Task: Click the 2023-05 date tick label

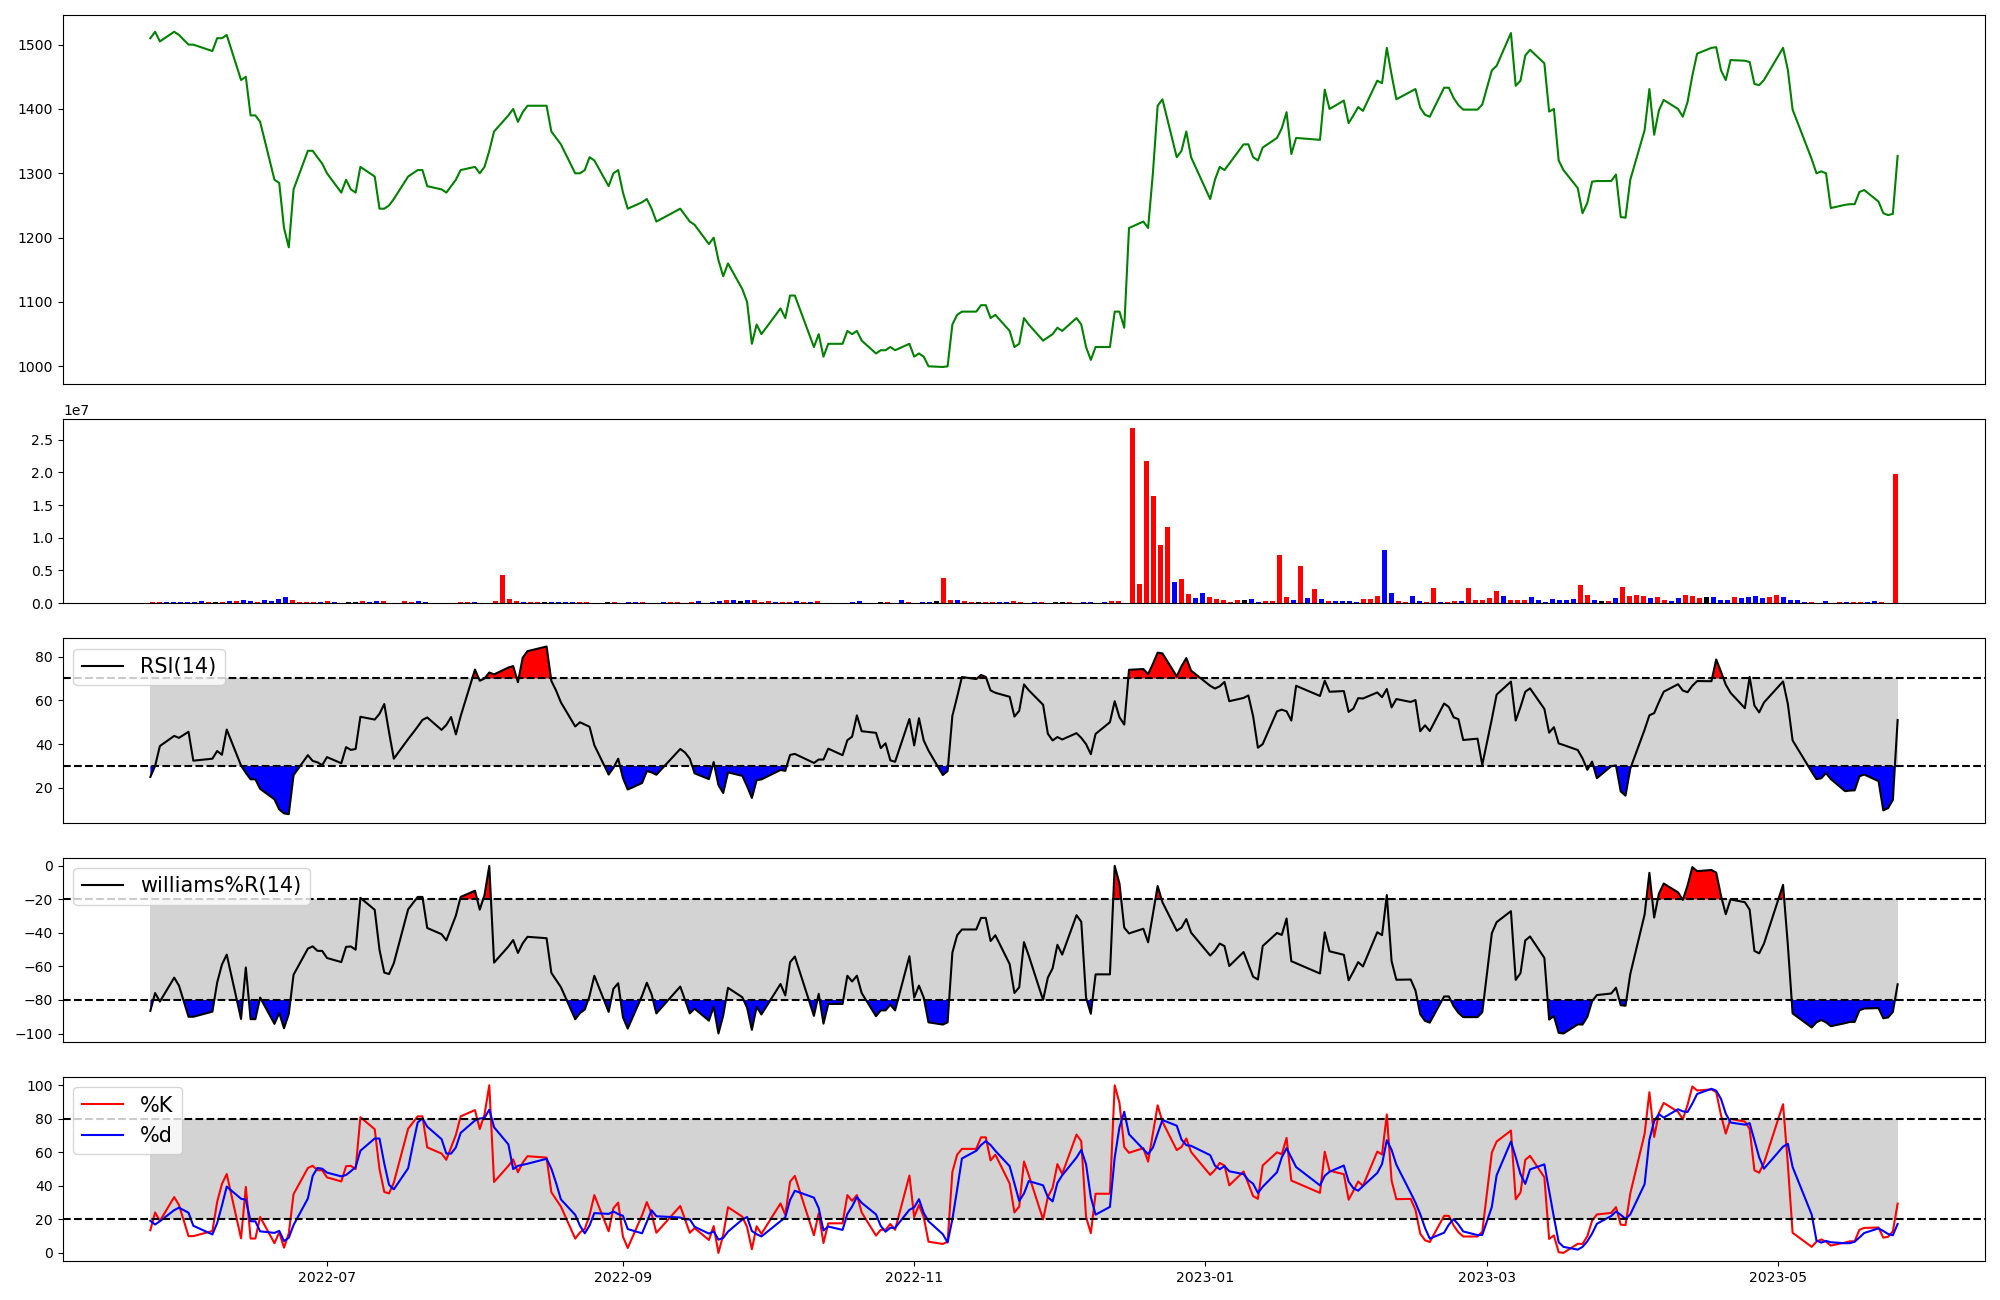Action: point(1779,1277)
